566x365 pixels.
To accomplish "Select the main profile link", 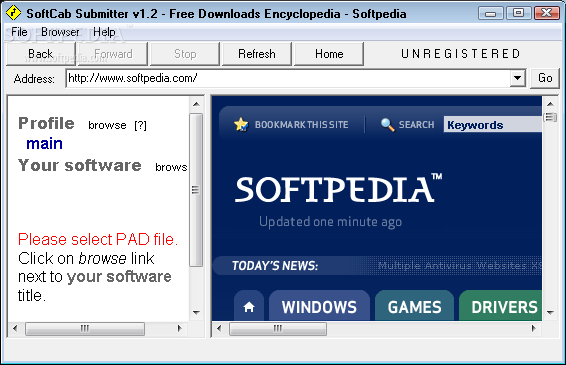I will coord(44,143).
